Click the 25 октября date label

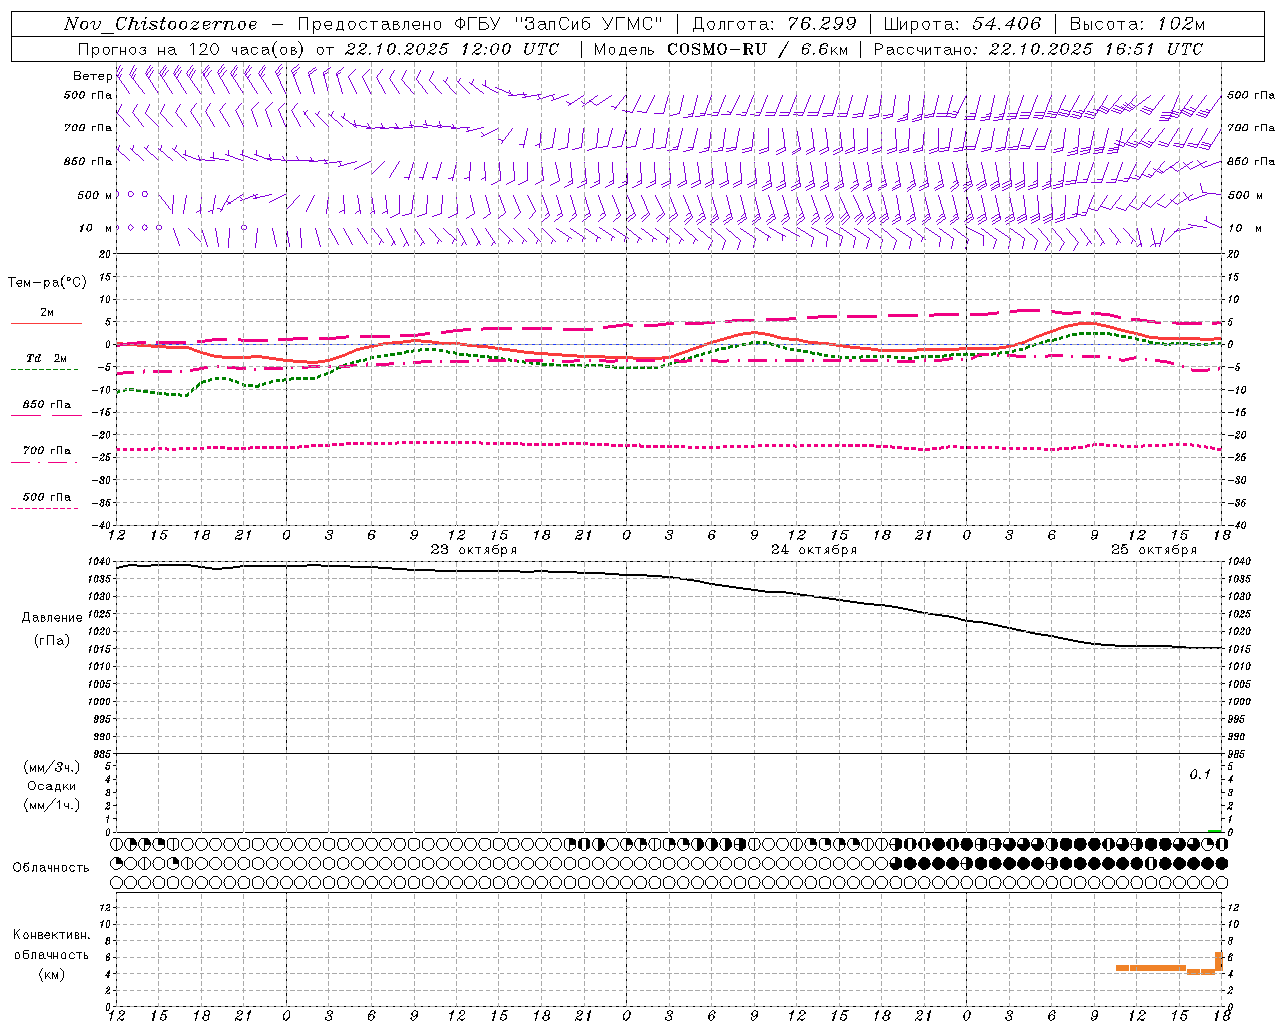point(1154,550)
